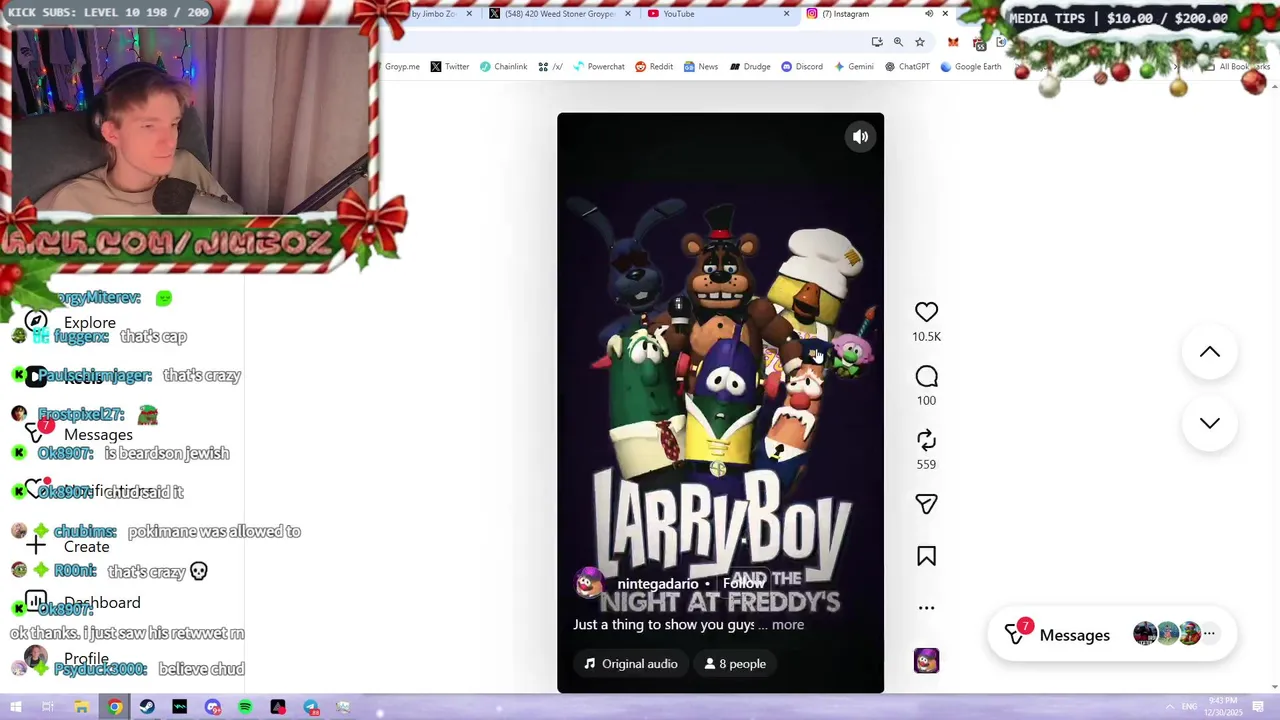
Task: Follow the nintegadario account
Action: tap(743, 584)
